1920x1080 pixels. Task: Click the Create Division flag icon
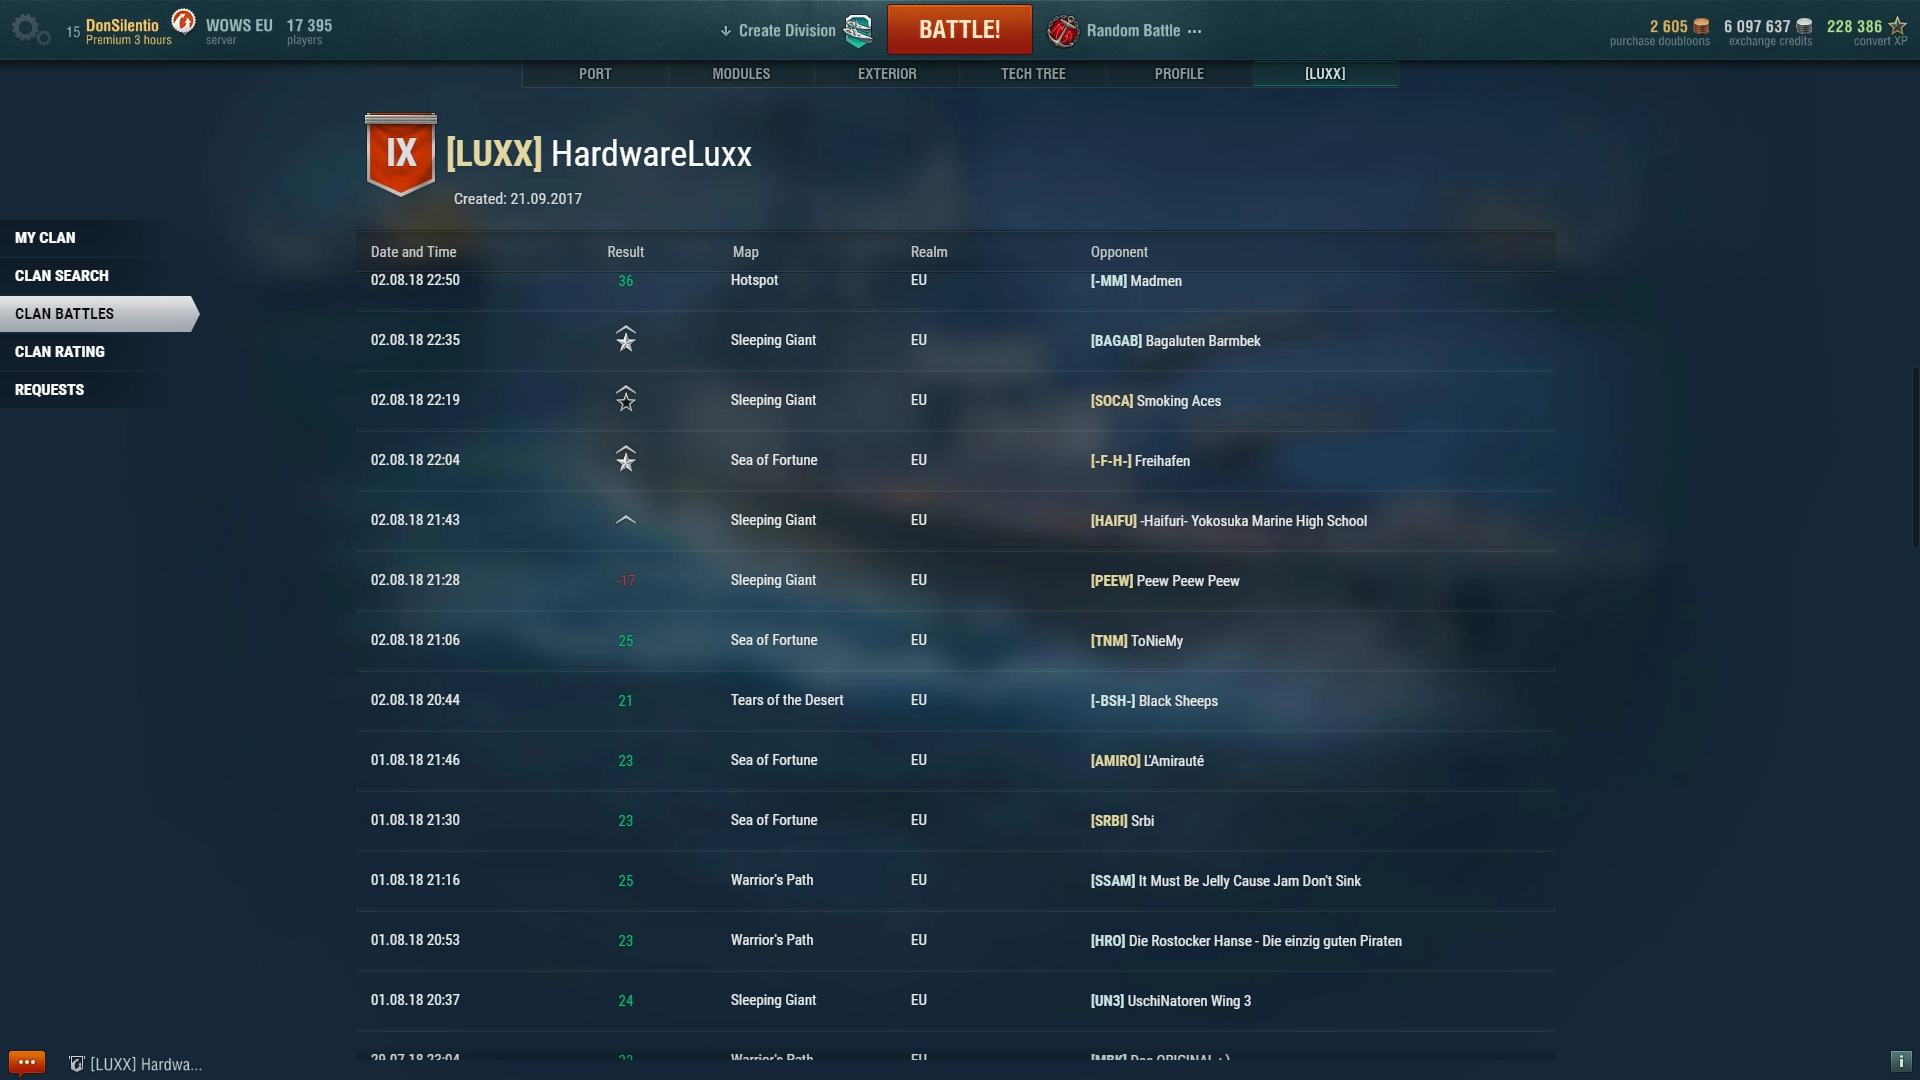(858, 30)
